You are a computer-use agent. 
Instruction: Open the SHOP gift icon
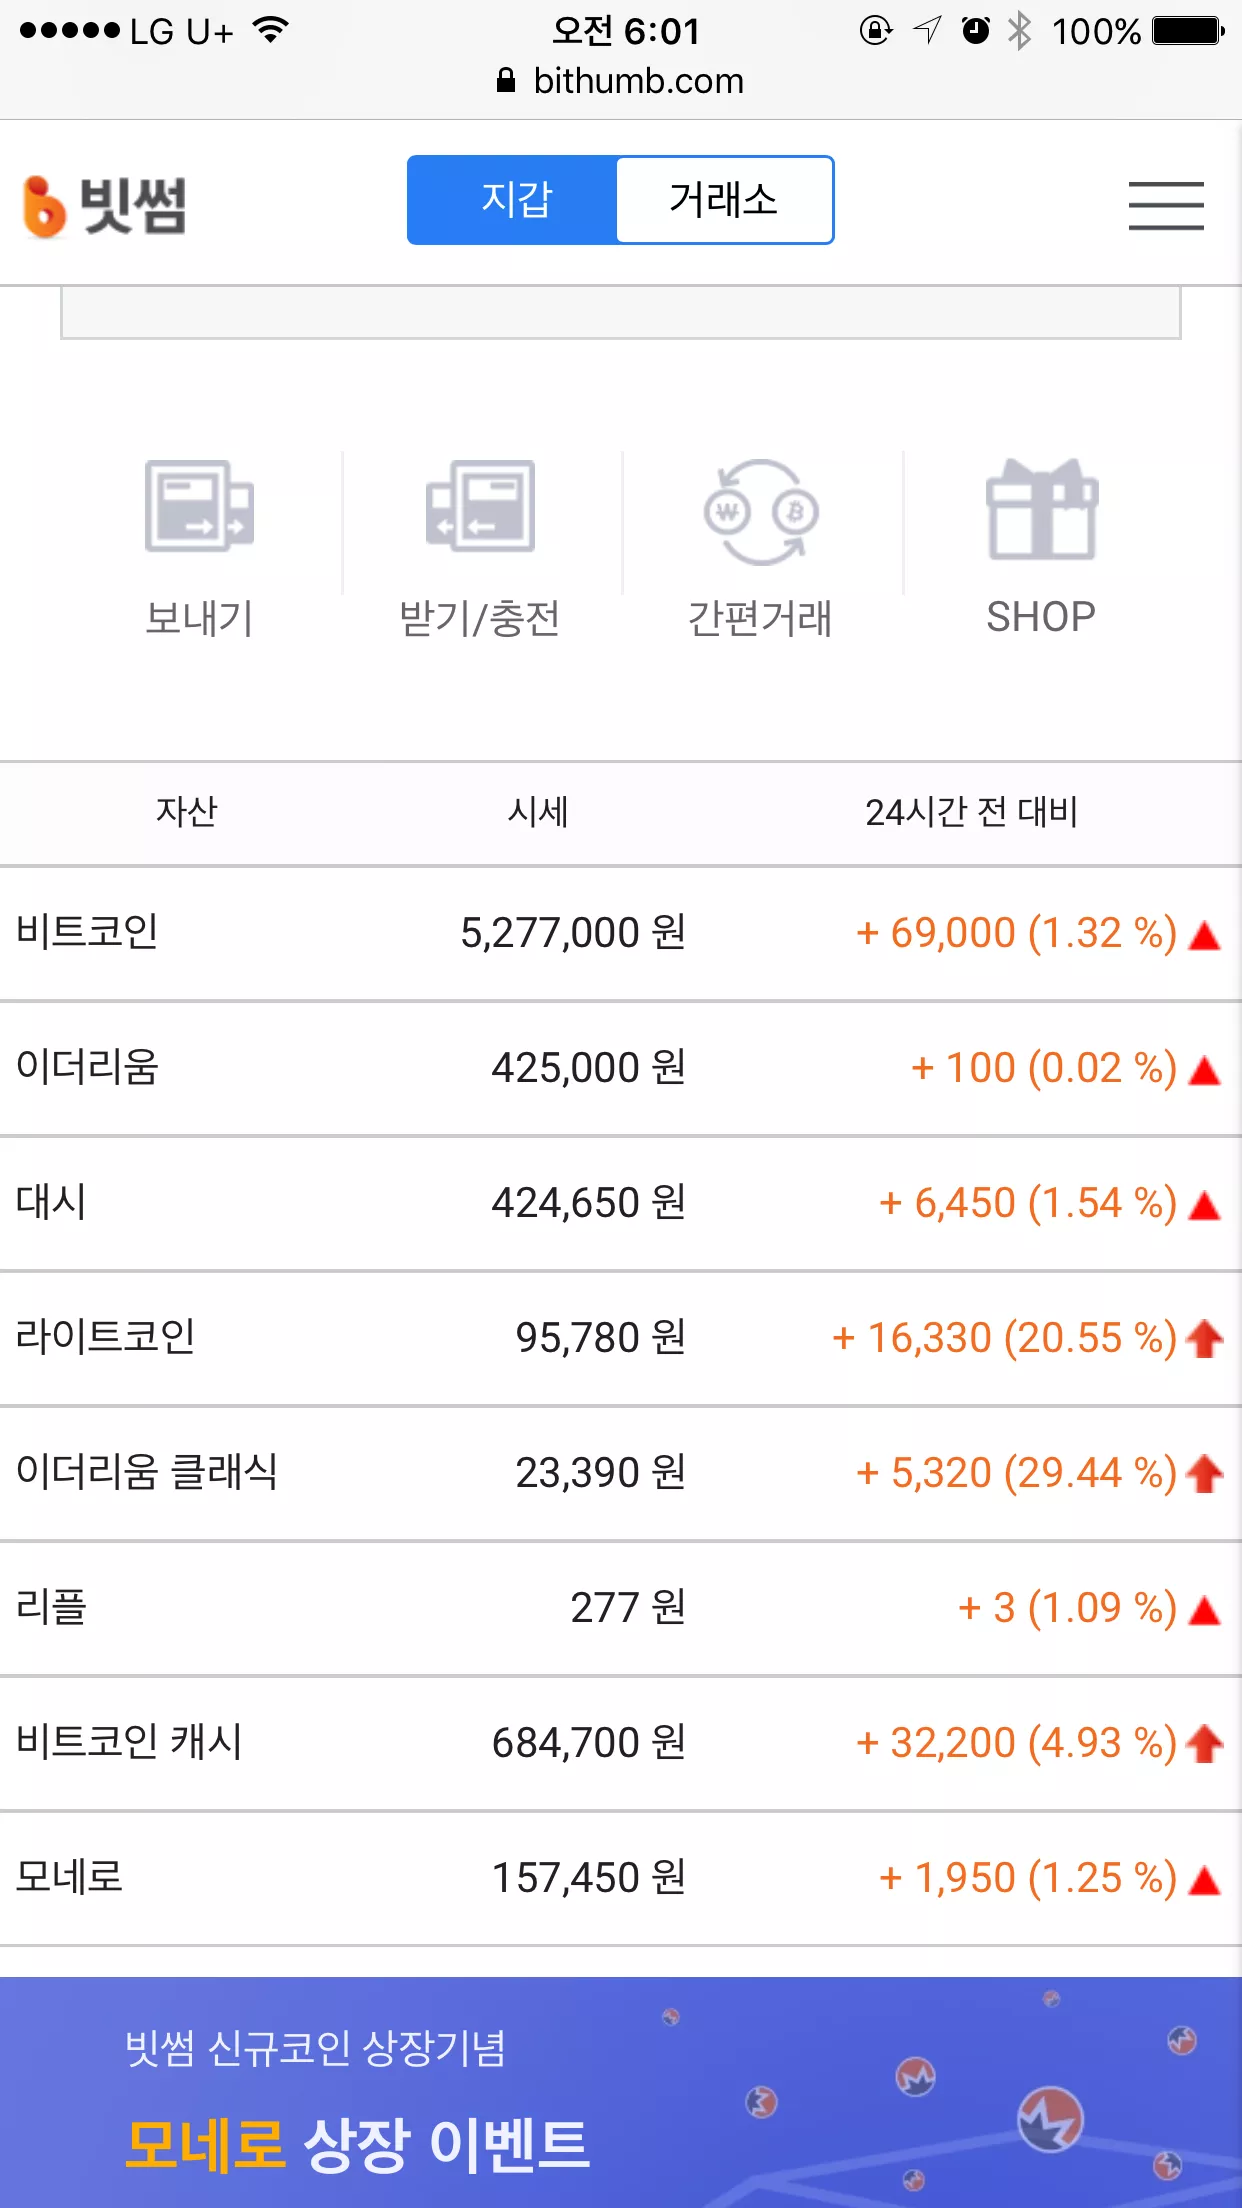pos(1042,509)
